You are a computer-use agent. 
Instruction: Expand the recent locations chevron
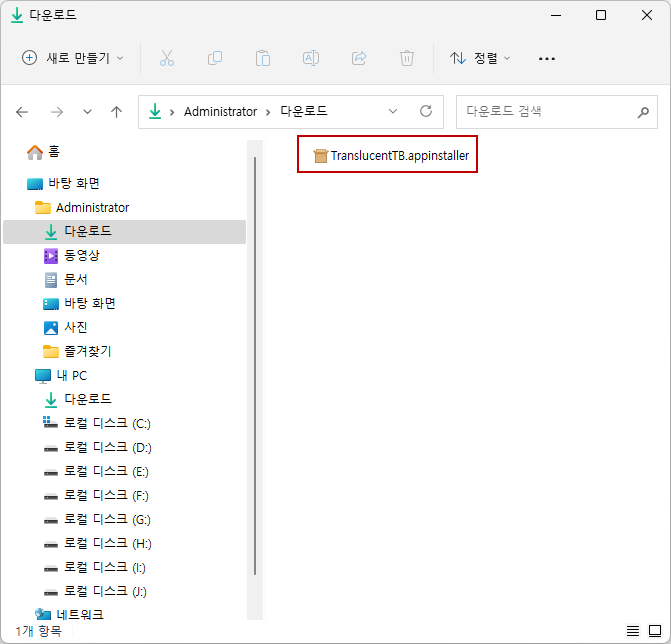click(87, 112)
